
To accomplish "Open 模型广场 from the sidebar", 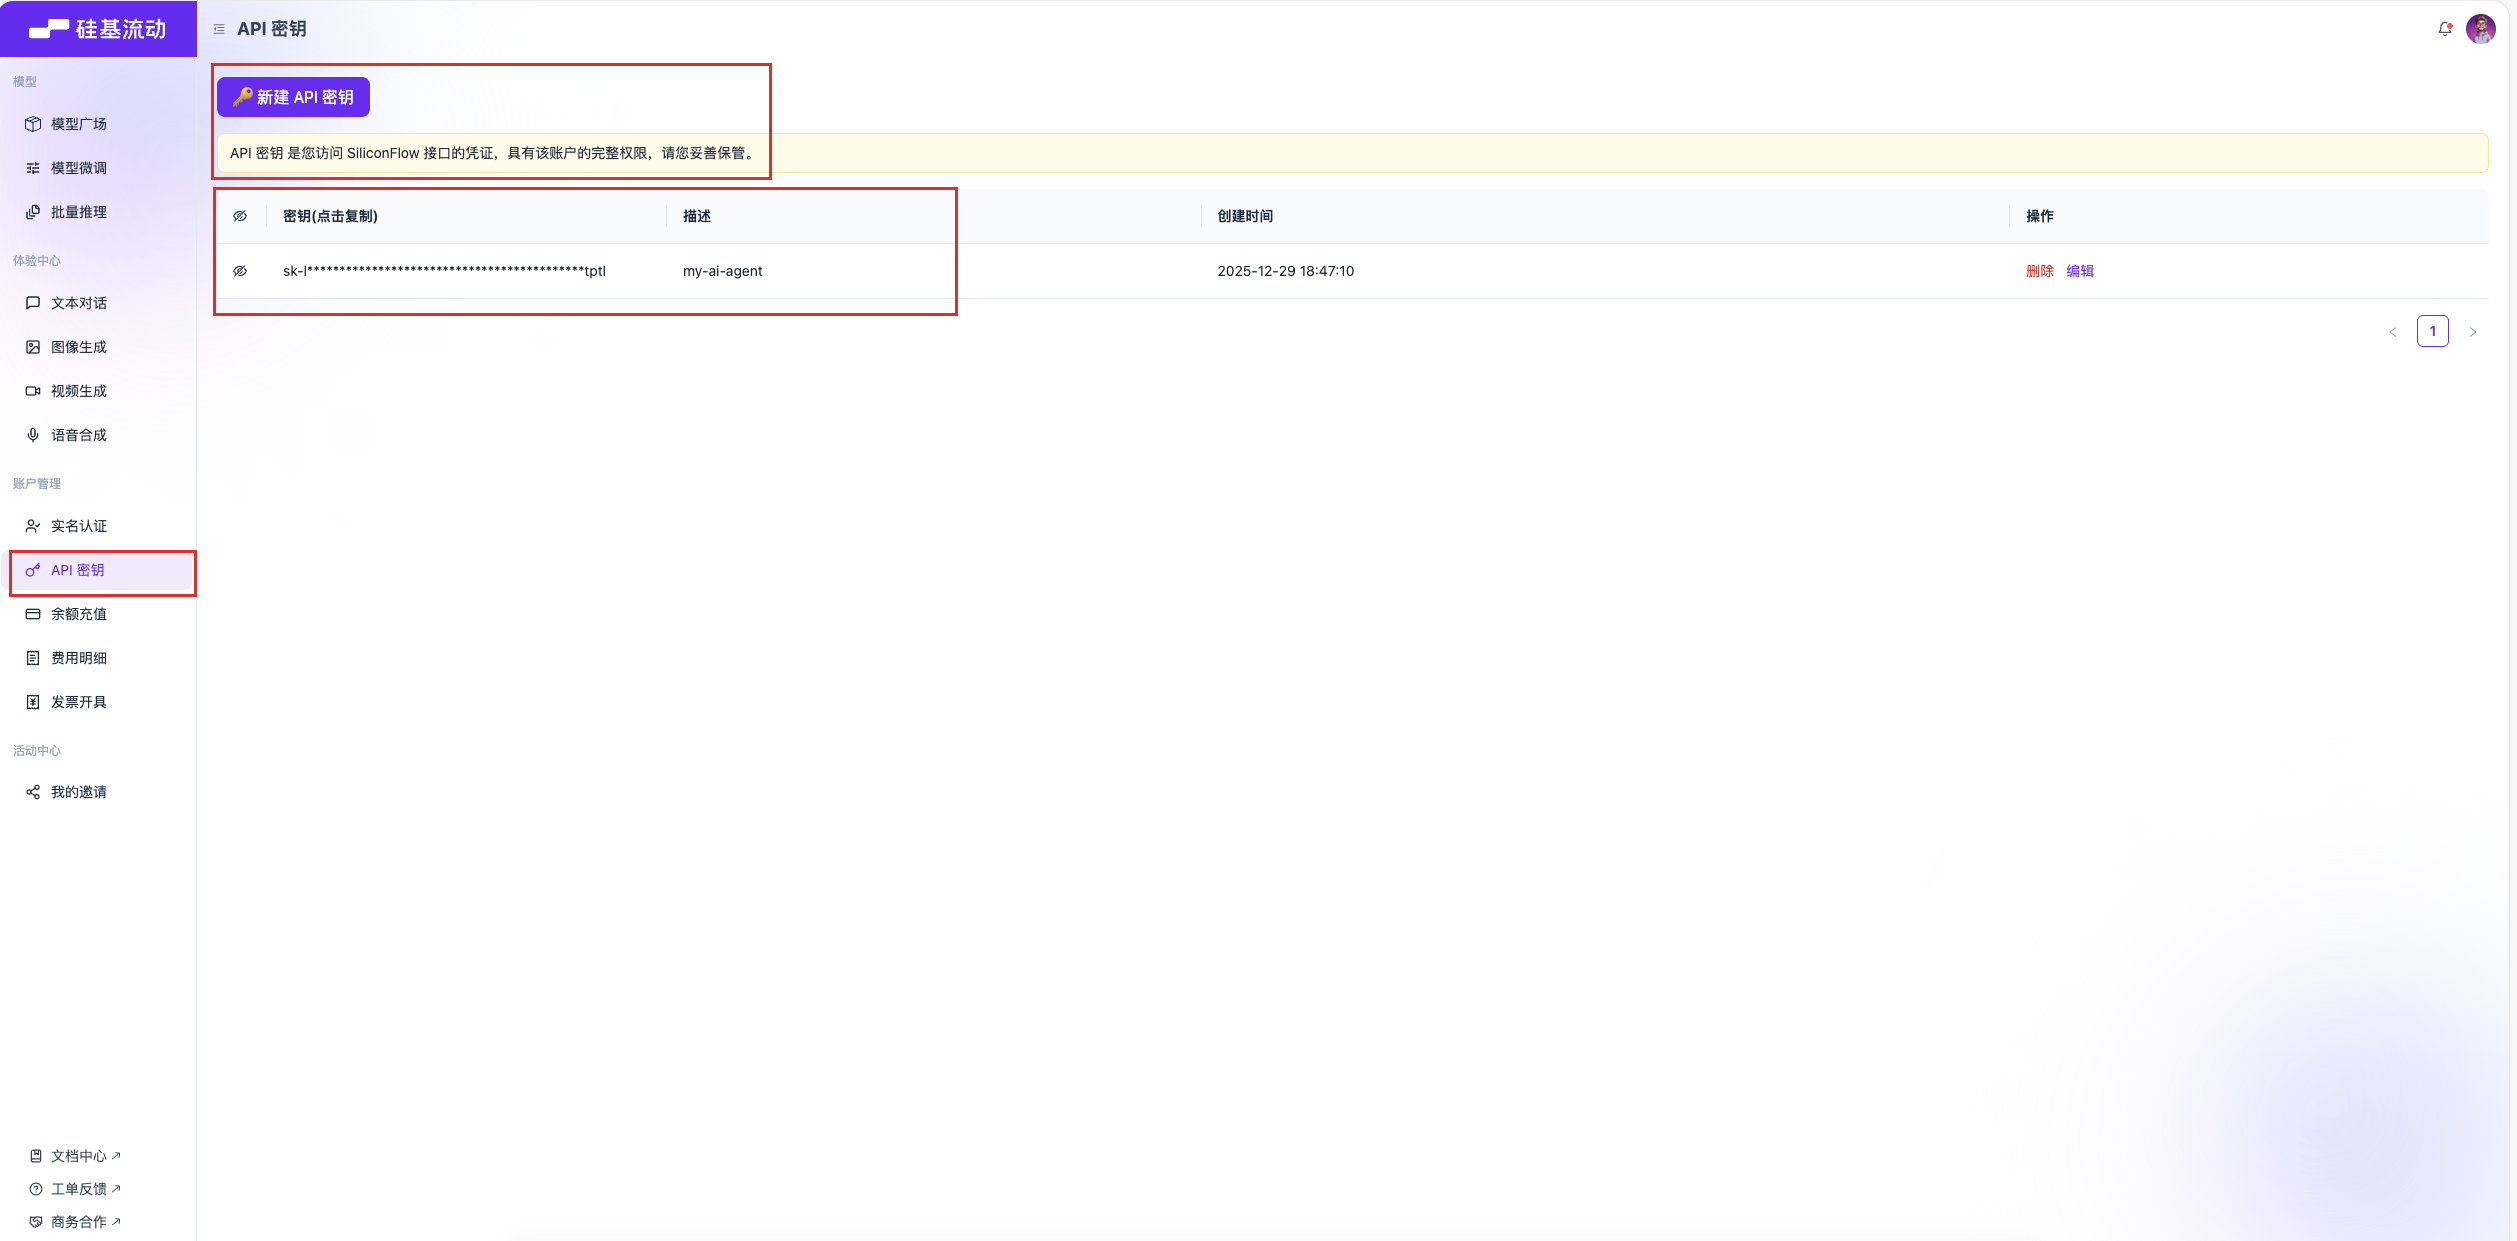I will [x=78, y=124].
